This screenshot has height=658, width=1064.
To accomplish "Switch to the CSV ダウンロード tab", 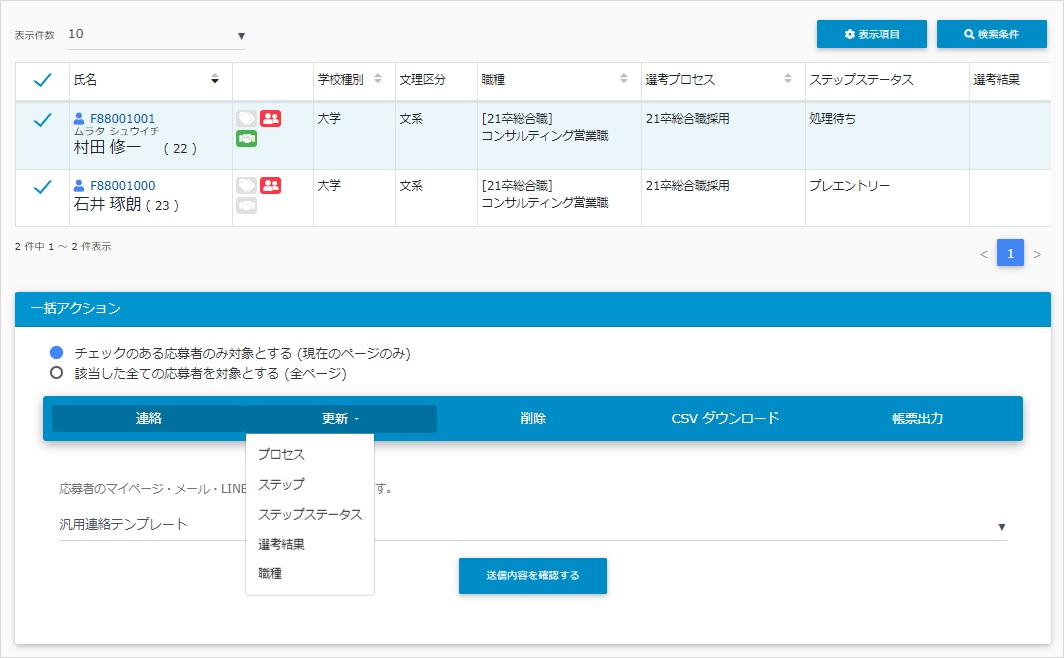I will coord(725,419).
